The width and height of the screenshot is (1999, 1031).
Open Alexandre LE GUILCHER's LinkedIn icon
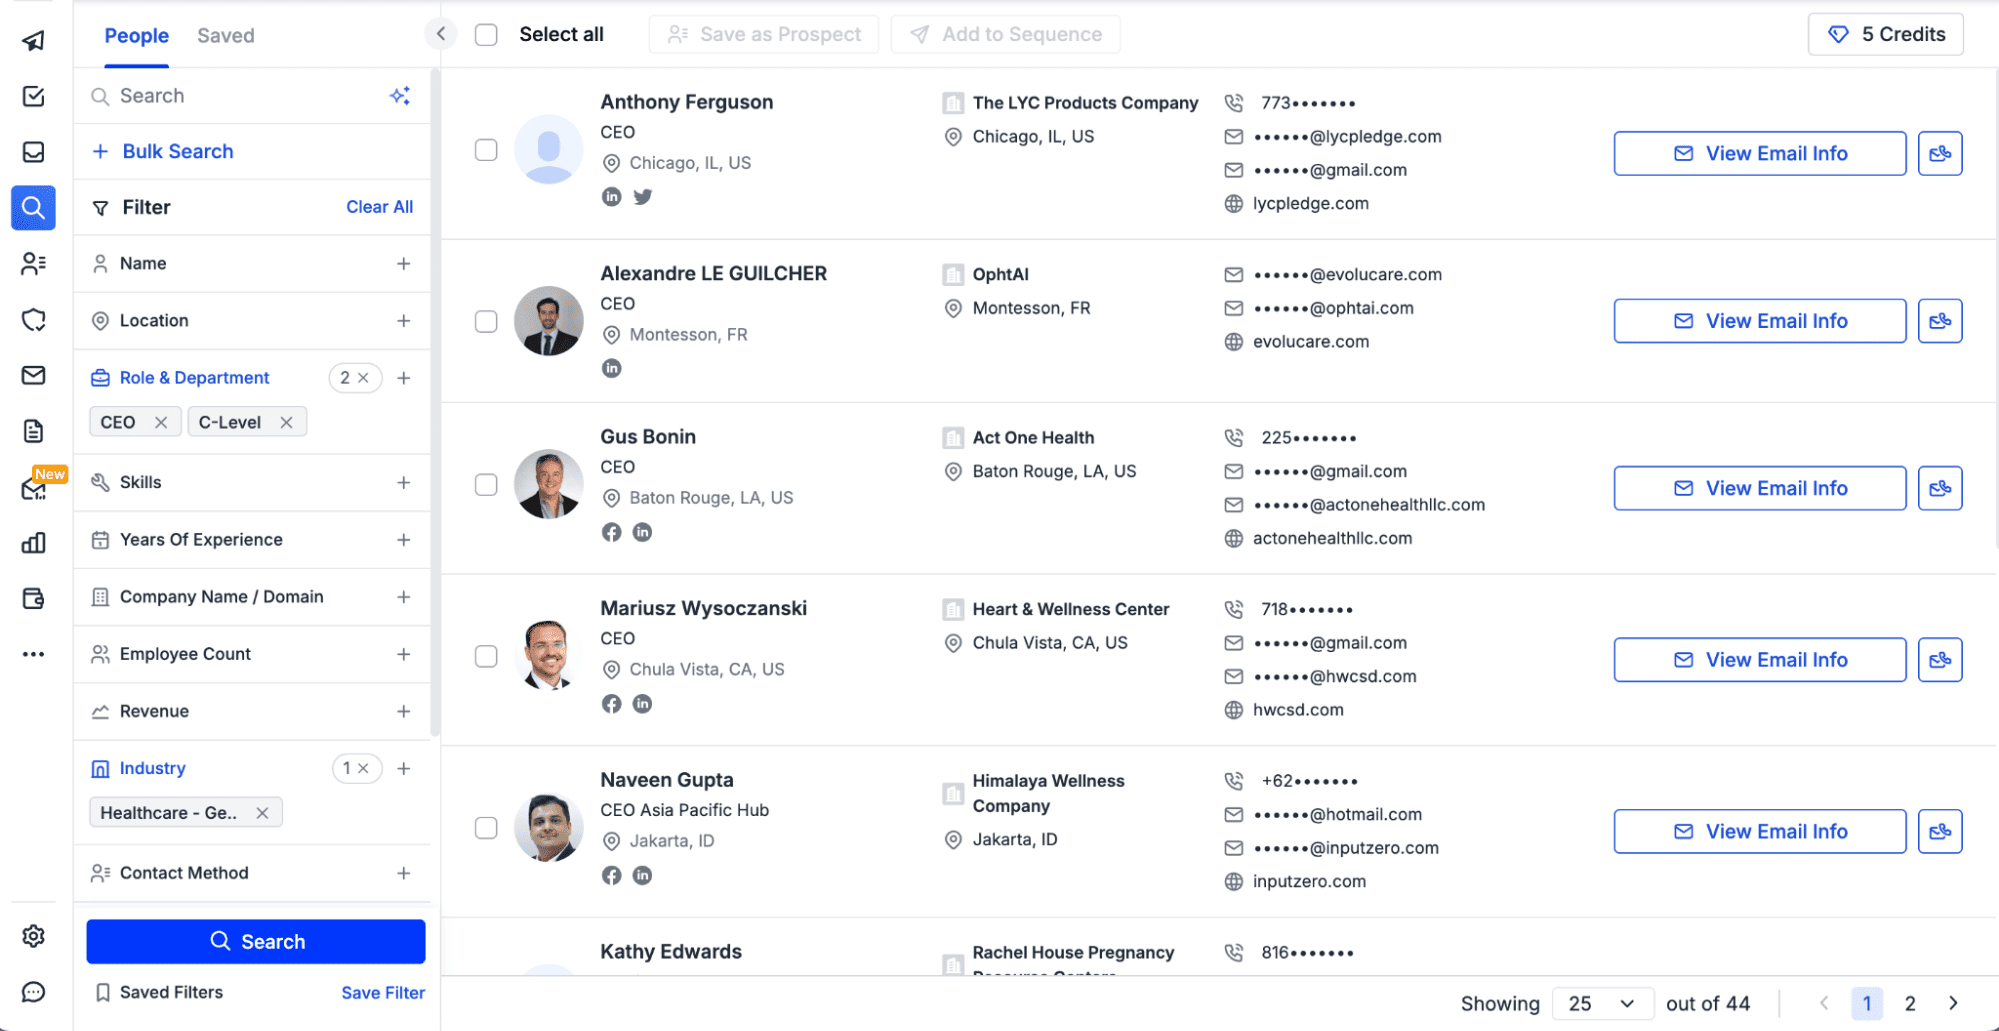612,368
